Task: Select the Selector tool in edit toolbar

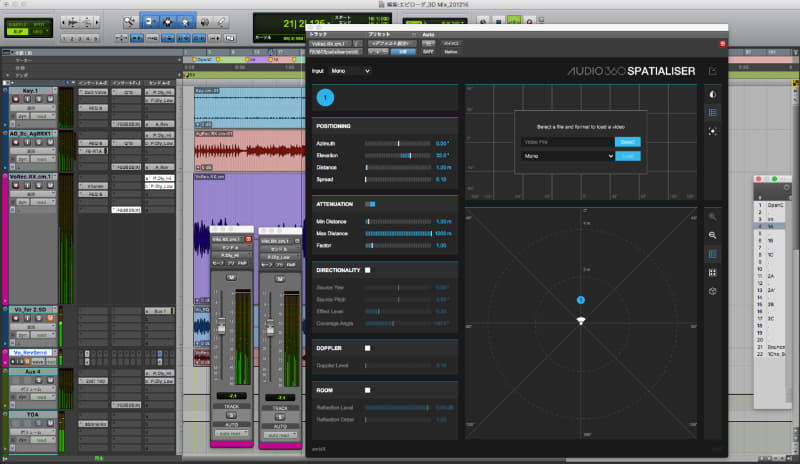Action: [x=167, y=21]
